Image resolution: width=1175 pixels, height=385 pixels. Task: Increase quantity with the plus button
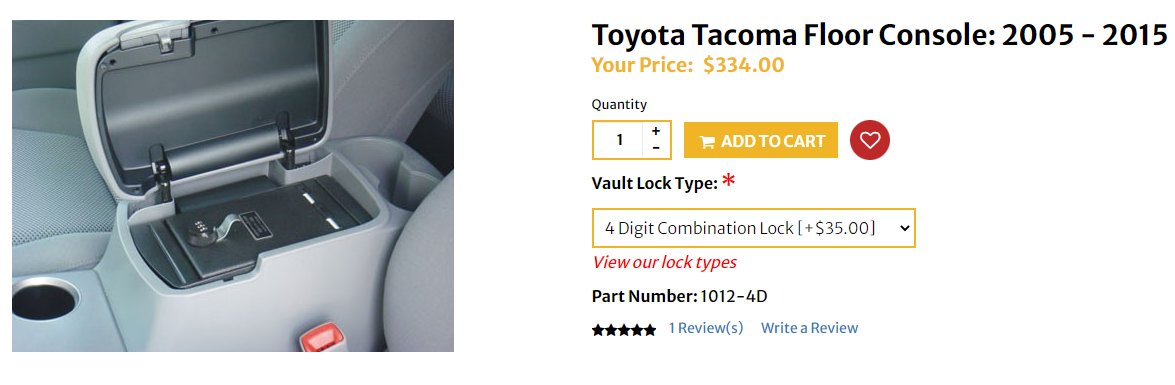point(656,131)
